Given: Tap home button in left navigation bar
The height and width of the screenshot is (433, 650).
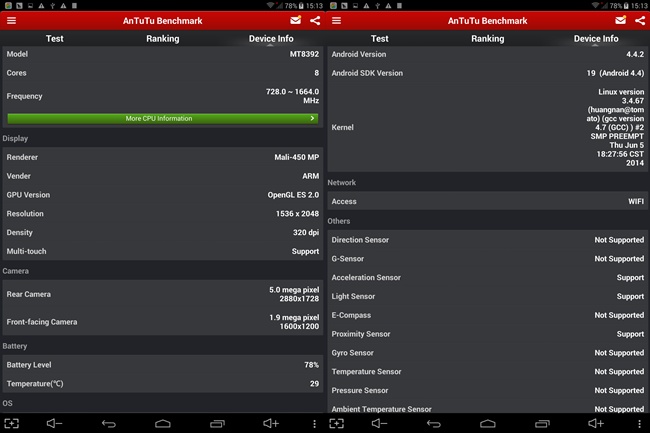Looking at the screenshot, I should pyautogui.click(x=162, y=423).
